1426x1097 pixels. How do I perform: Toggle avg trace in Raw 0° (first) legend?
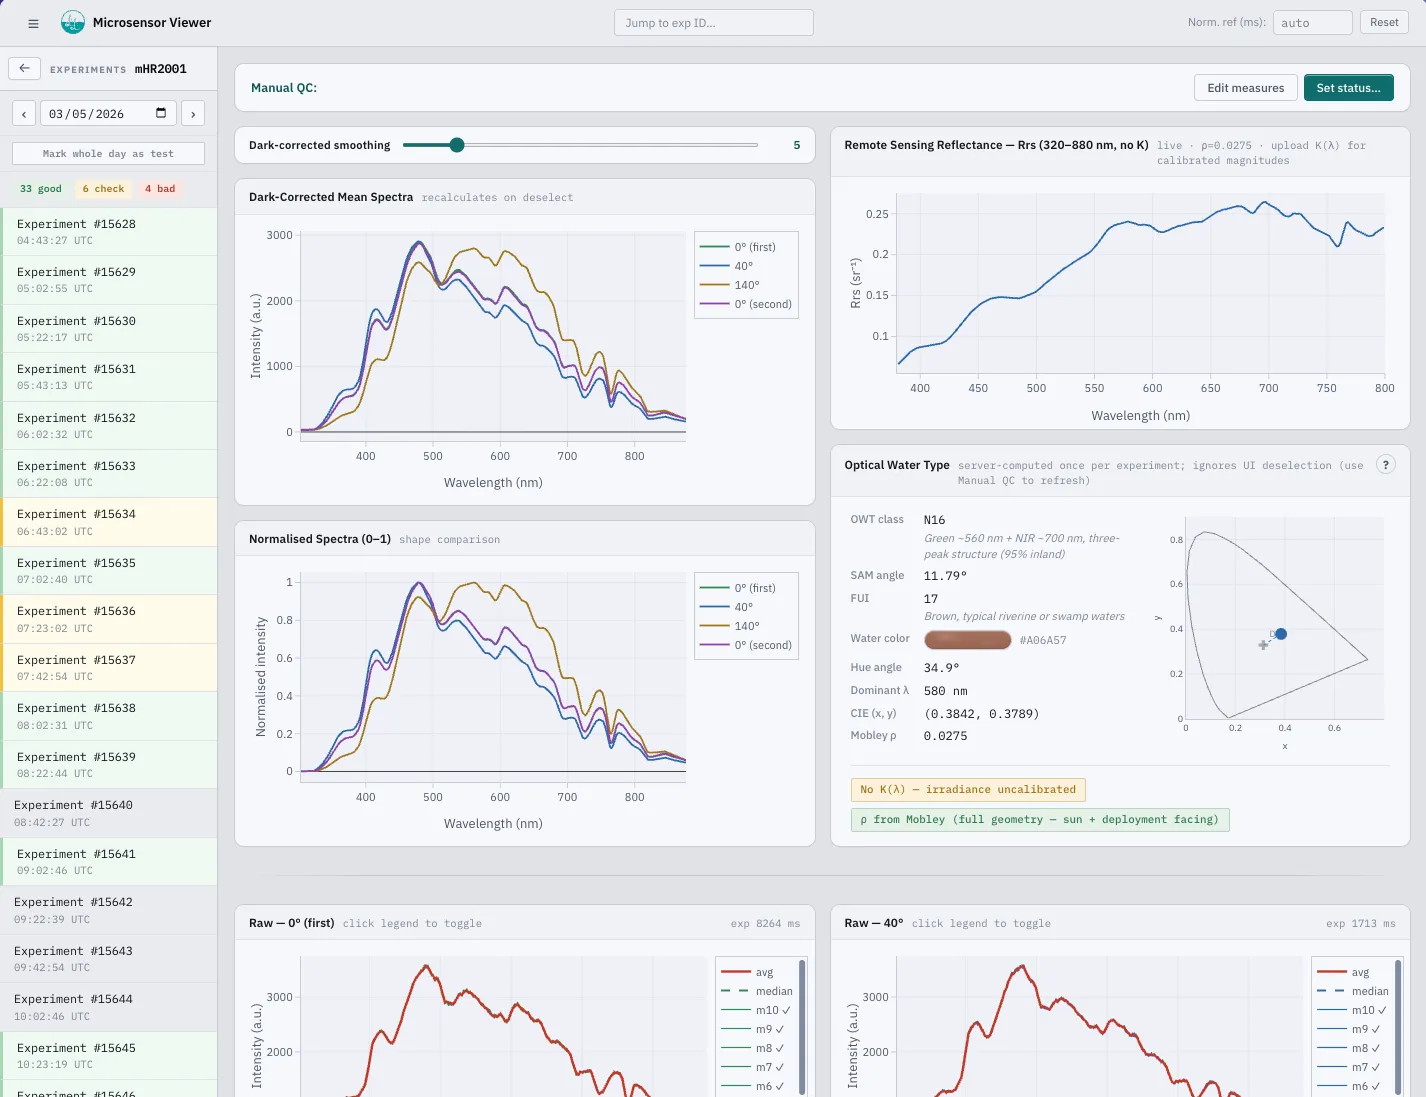pos(756,972)
